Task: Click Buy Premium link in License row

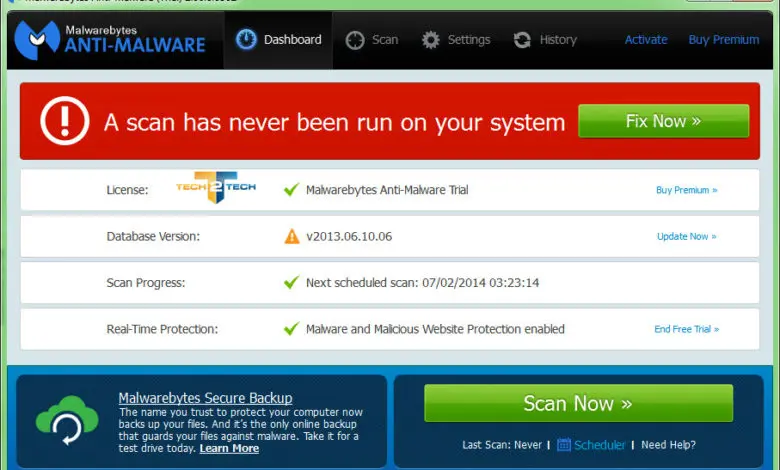Action: click(x=686, y=190)
